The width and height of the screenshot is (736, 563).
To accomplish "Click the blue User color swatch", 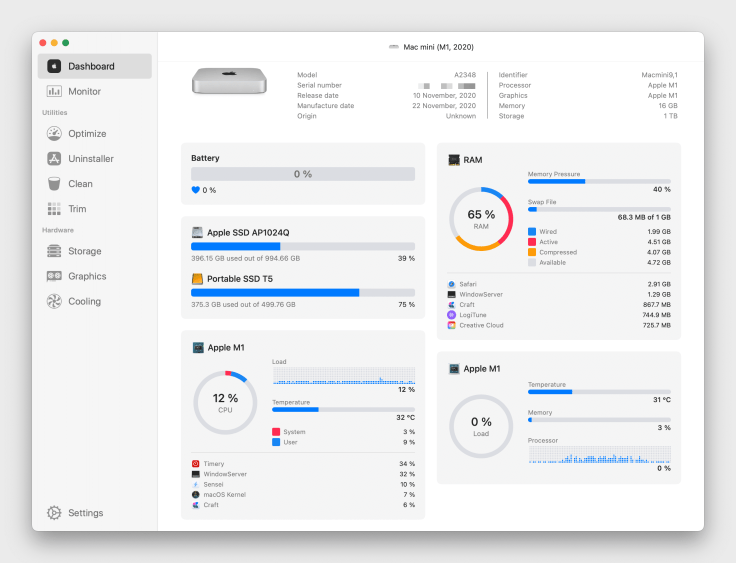I will click(x=276, y=442).
